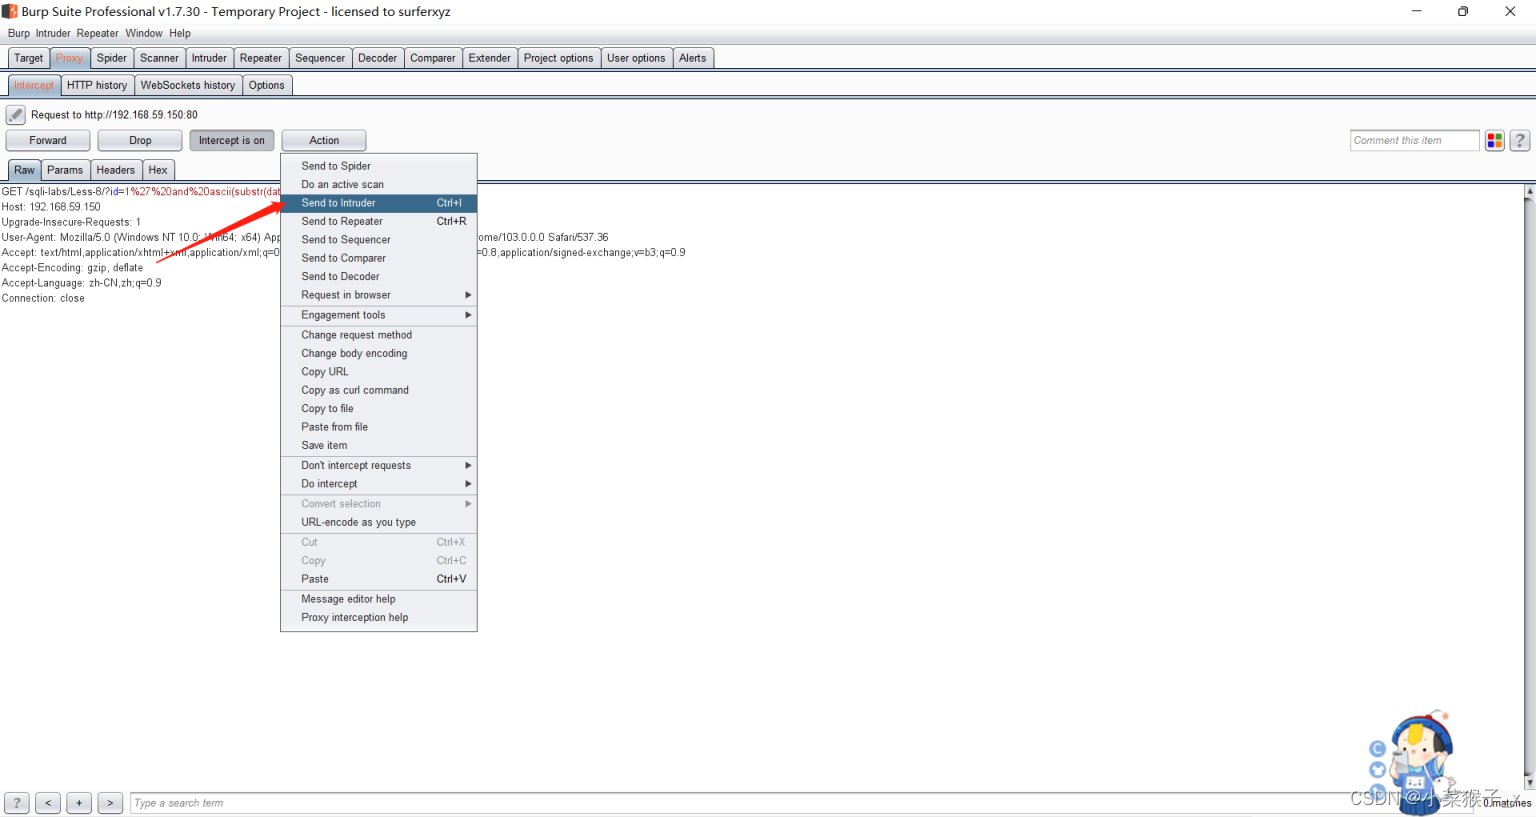Click the search term input field
1536x817 pixels.
click(x=800, y=803)
